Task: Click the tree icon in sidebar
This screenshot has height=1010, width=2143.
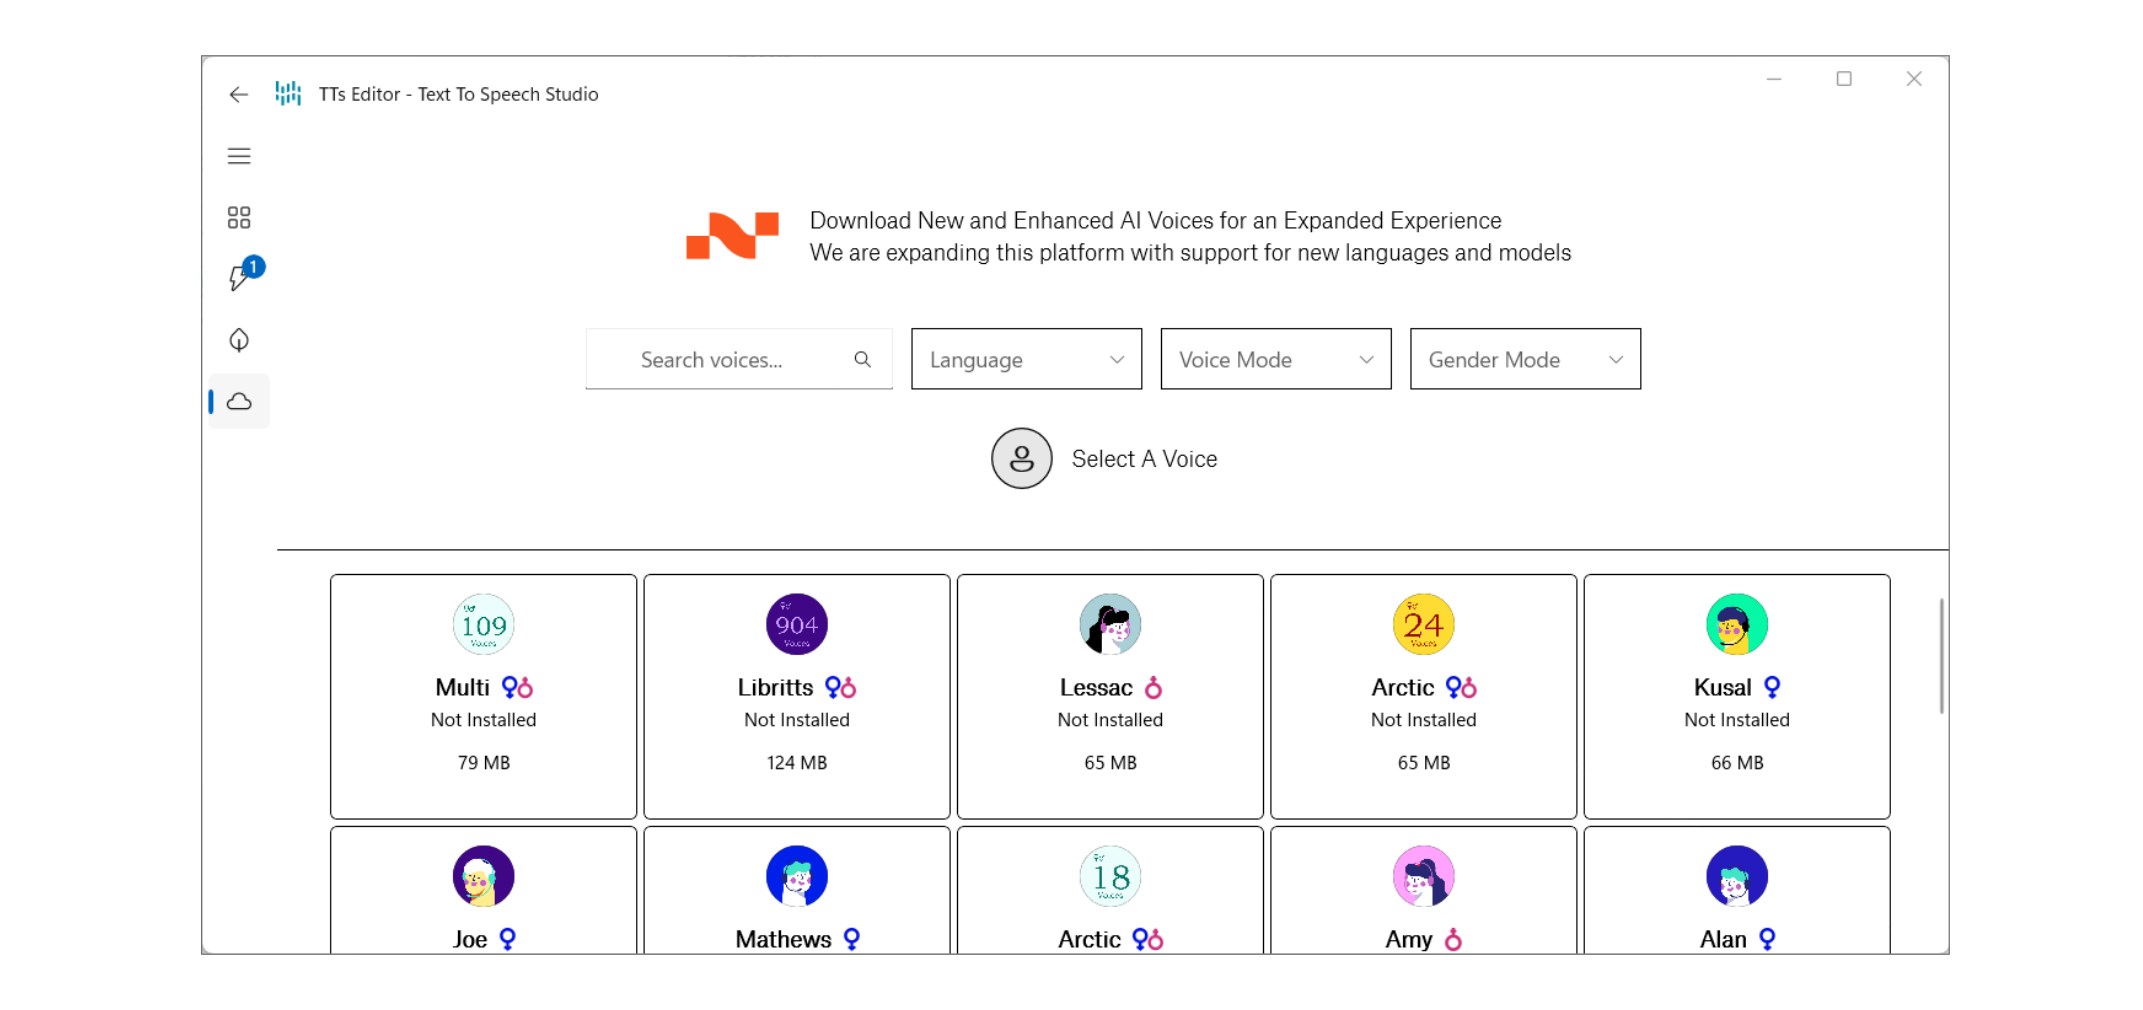Action: (x=239, y=340)
